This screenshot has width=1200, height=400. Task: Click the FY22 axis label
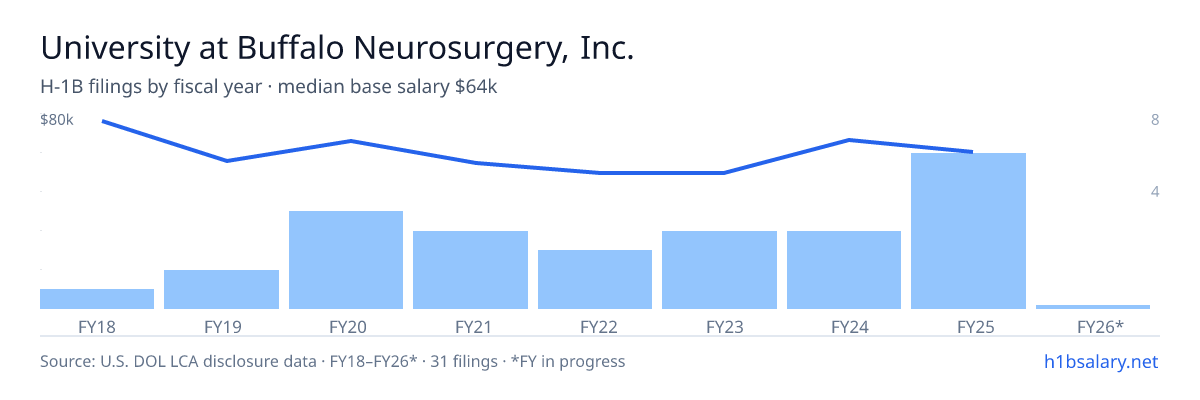click(x=599, y=326)
